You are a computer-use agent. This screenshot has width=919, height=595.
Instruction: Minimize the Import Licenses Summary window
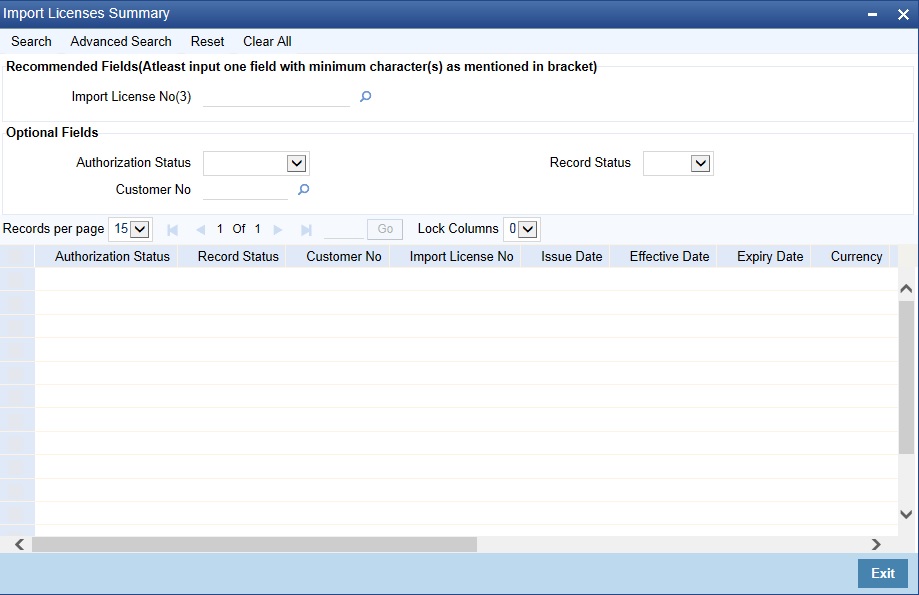click(x=872, y=14)
